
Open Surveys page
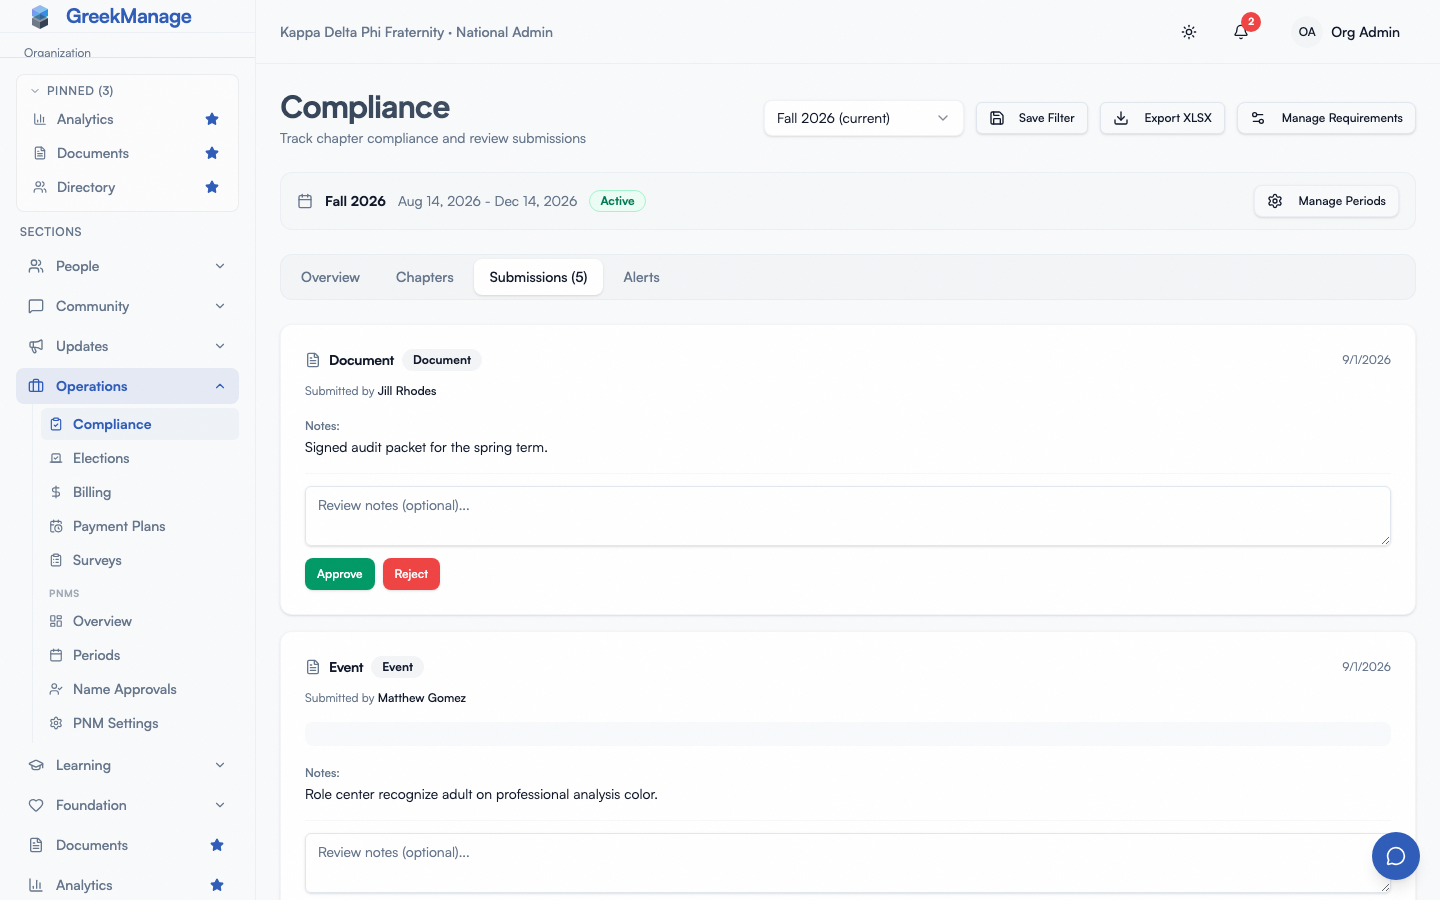140,560
